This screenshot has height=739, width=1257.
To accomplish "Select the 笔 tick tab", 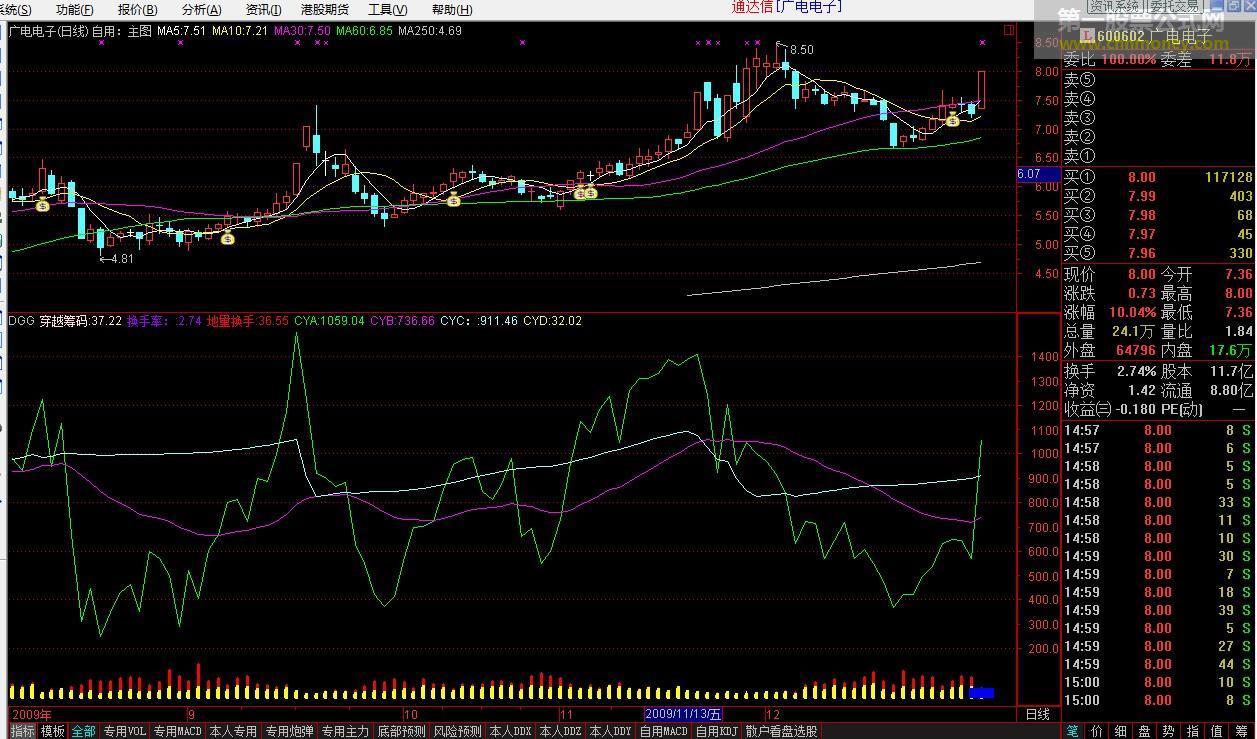I will tap(1072, 731).
